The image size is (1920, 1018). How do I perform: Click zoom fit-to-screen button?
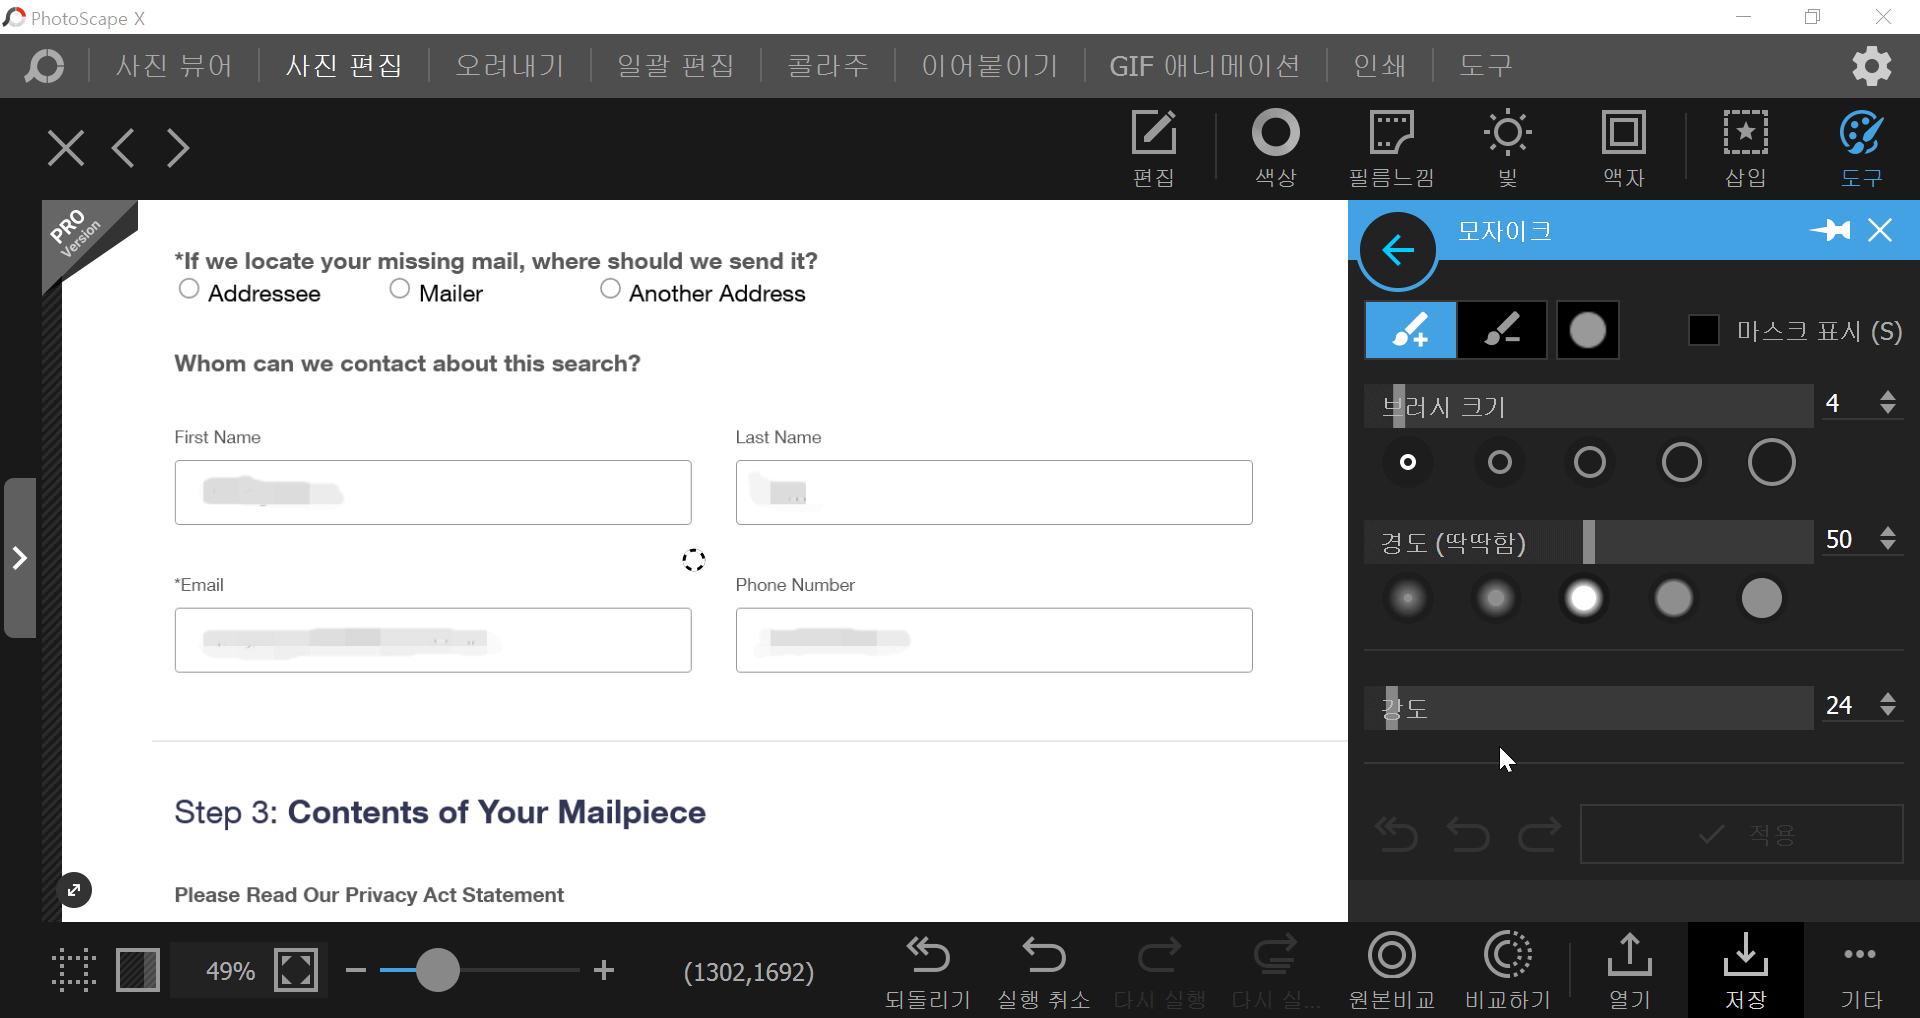click(x=296, y=970)
